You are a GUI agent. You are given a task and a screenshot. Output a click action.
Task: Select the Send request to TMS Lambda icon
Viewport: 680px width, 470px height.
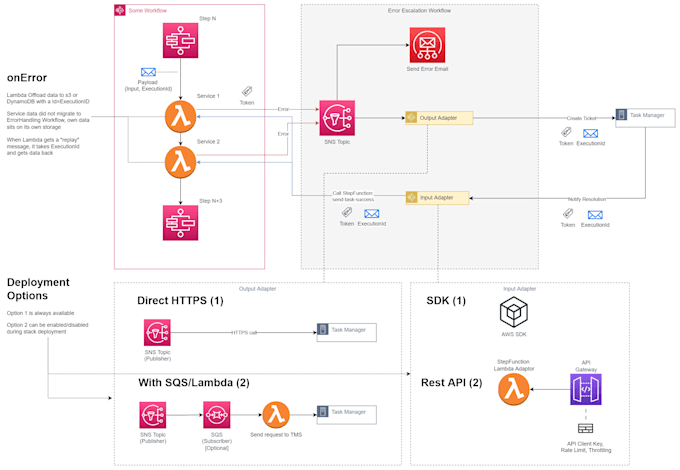276,415
